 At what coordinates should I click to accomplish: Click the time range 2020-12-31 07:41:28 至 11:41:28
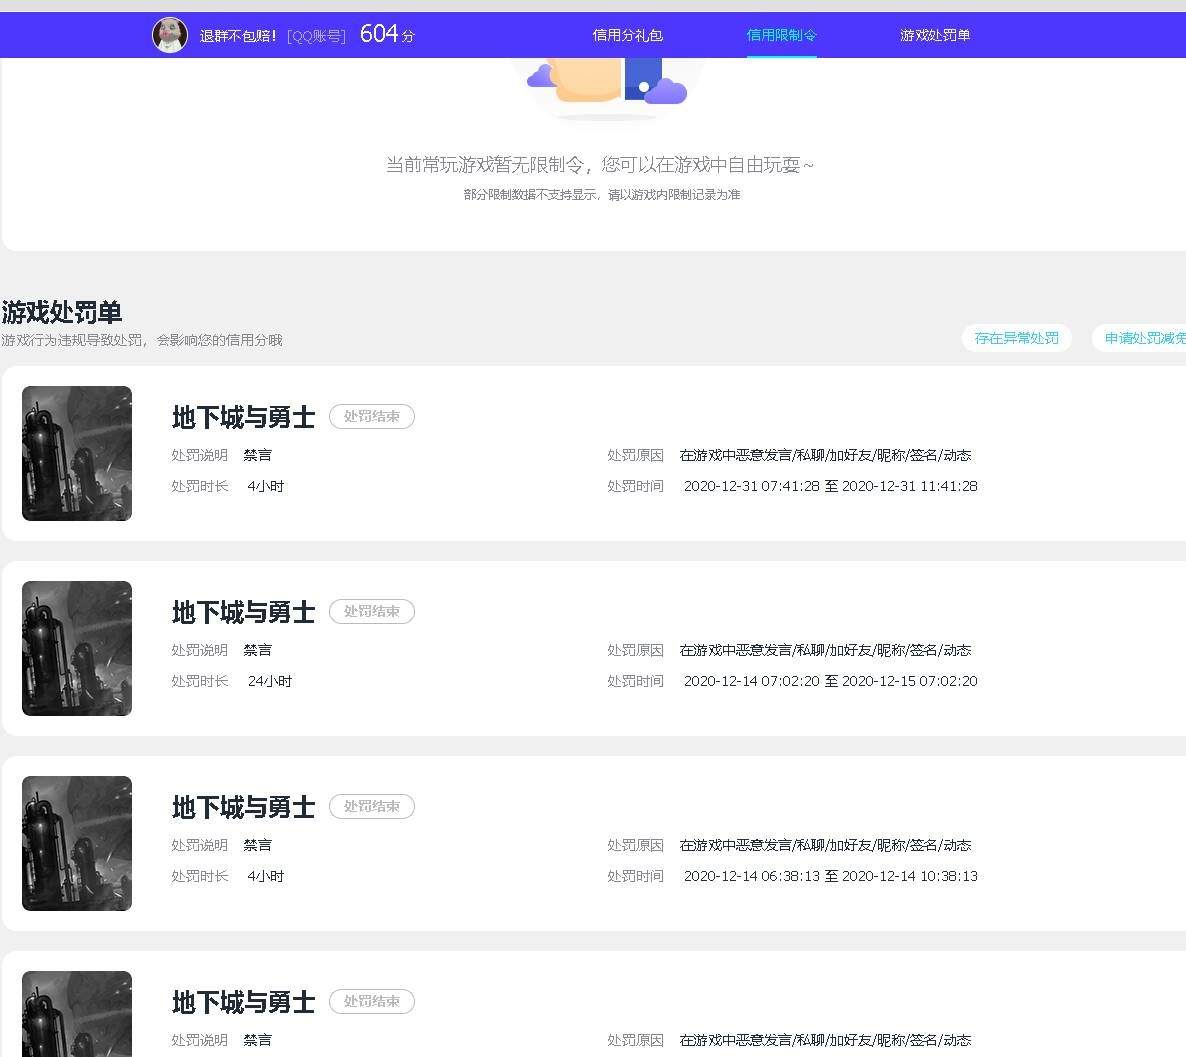pyautogui.click(x=831, y=487)
